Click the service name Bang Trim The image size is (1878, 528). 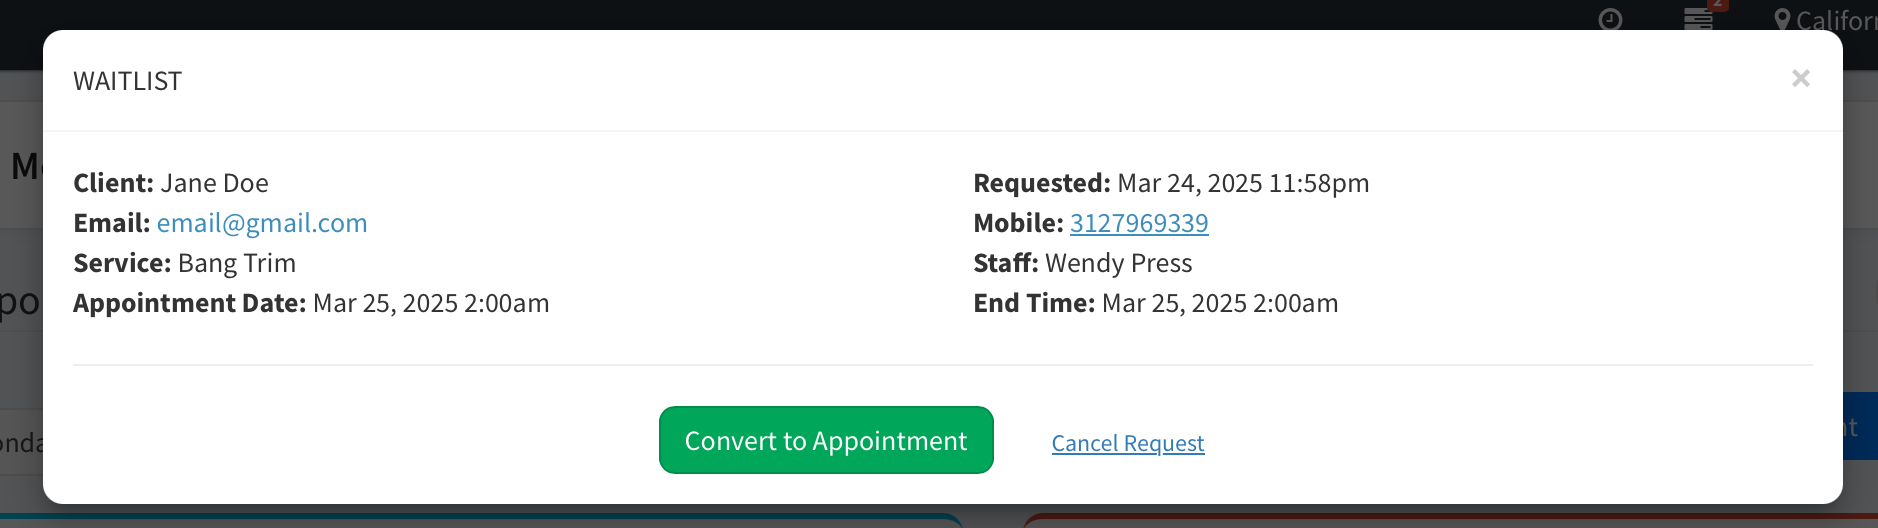(237, 263)
